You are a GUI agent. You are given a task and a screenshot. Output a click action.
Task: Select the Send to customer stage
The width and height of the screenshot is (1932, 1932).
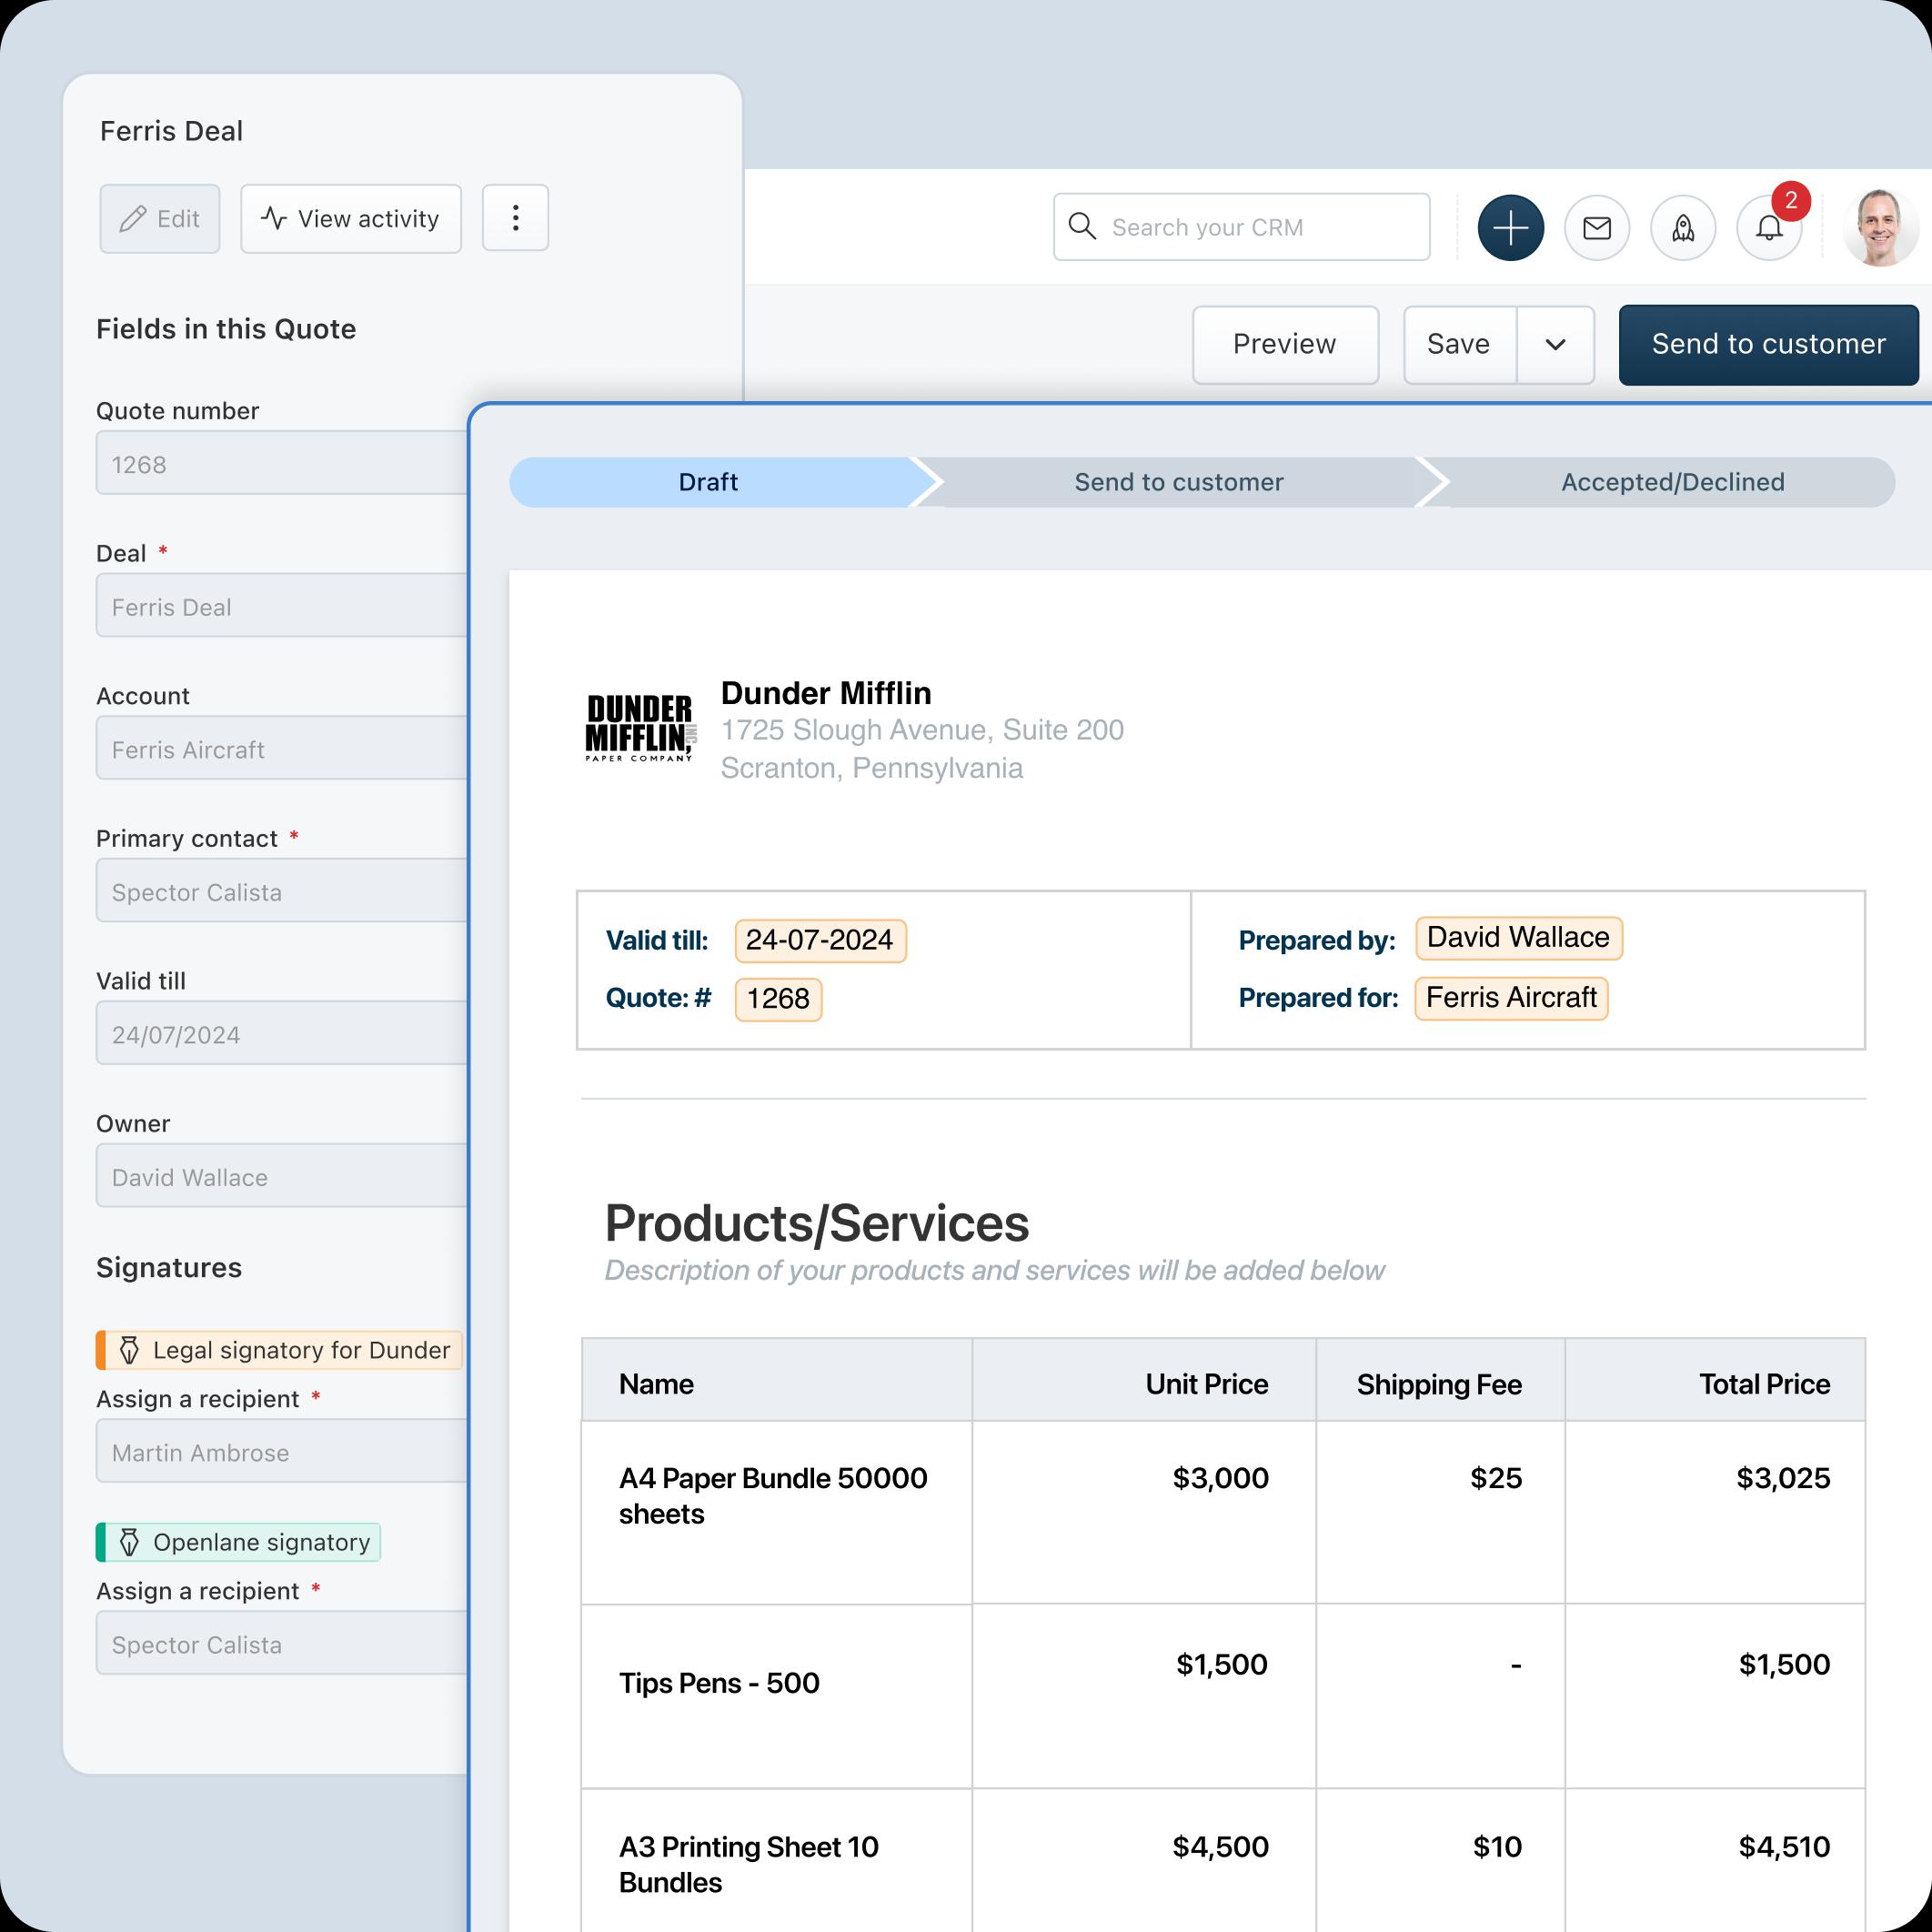(x=1178, y=482)
